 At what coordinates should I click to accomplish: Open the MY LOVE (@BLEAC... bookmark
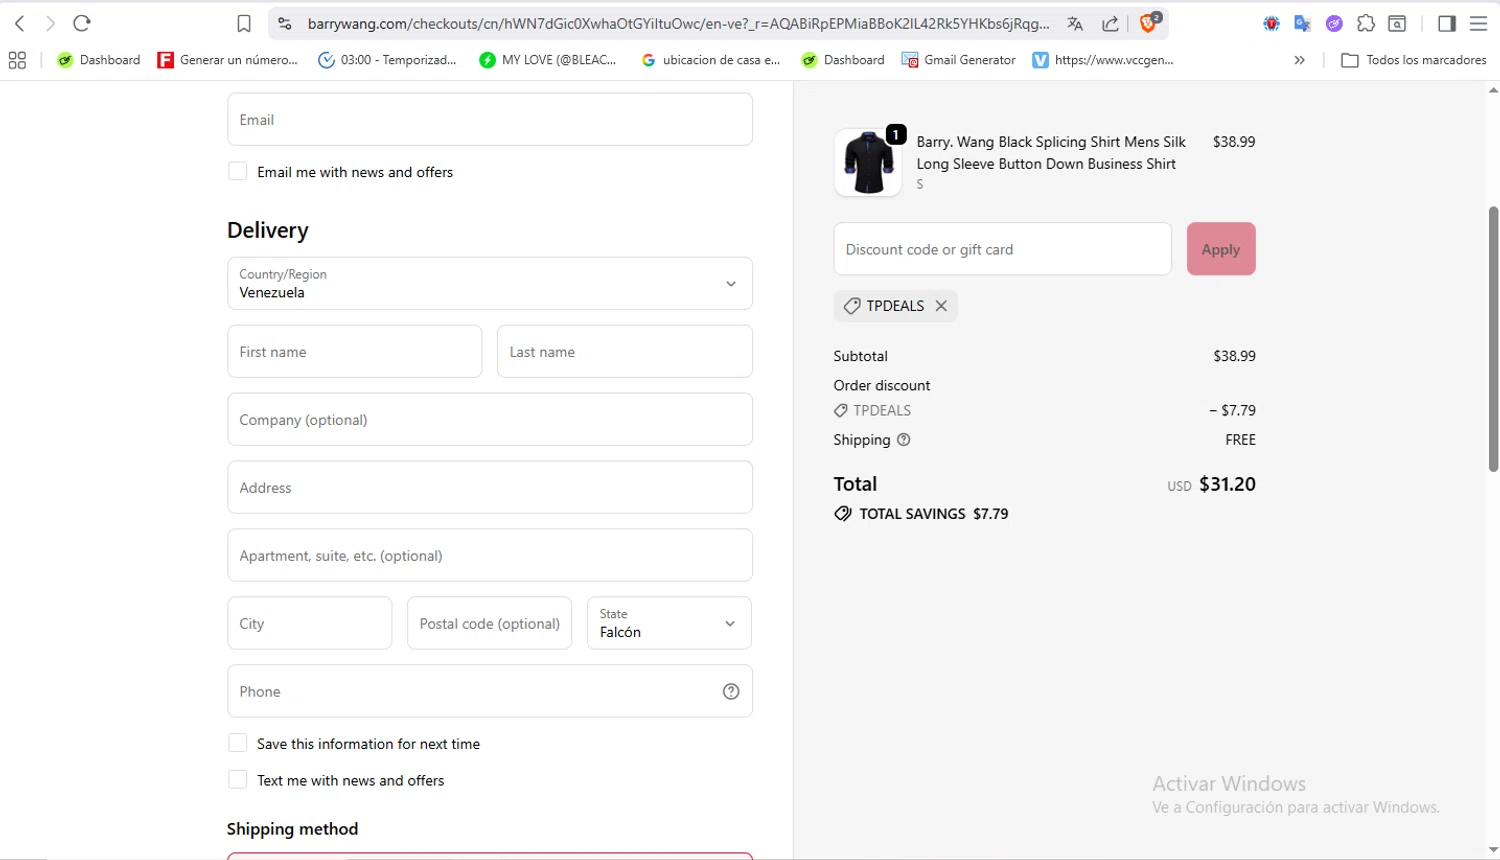click(548, 60)
